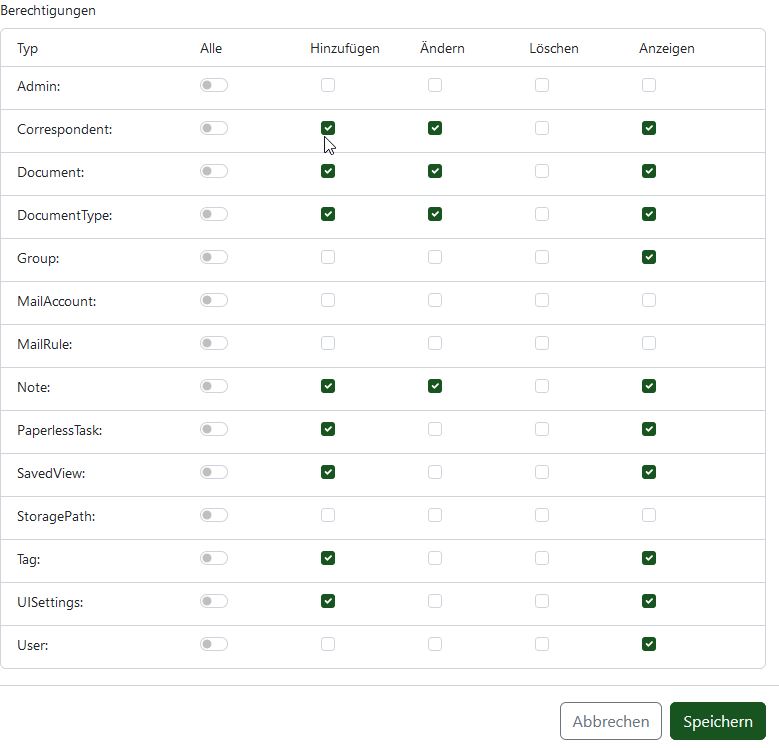This screenshot has height=748, width=779.
Task: Check Löschen for UISettings
Action: click(x=542, y=601)
